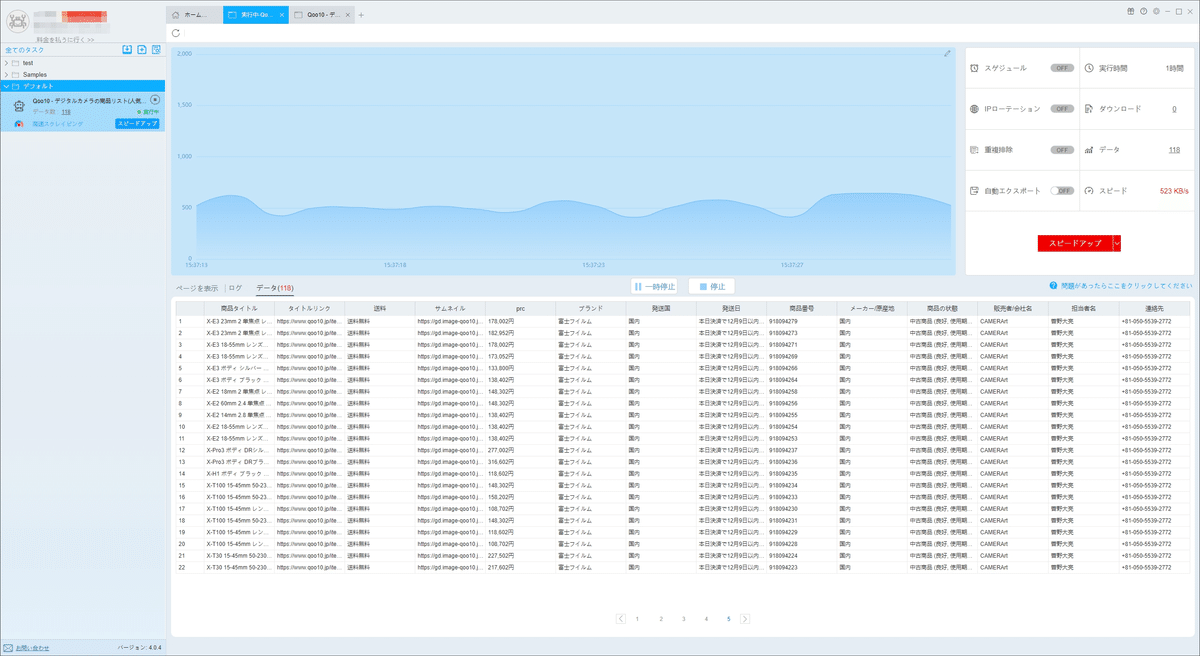Viewport: 1200px width, 656px height.
Task: Click the gift icon in title bar
Action: click(x=1130, y=10)
